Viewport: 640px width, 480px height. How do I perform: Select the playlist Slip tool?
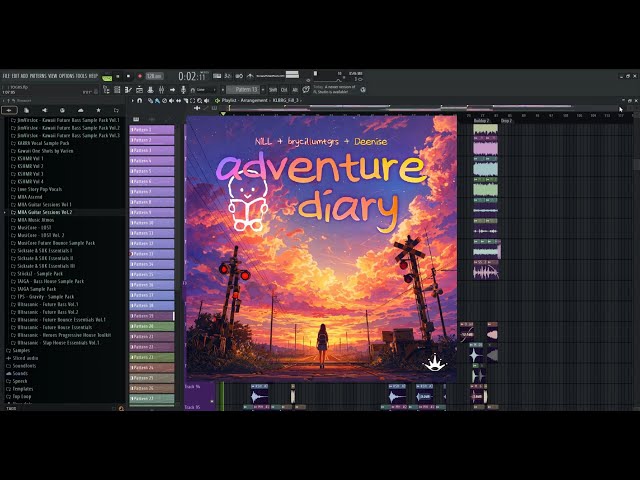pos(178,100)
